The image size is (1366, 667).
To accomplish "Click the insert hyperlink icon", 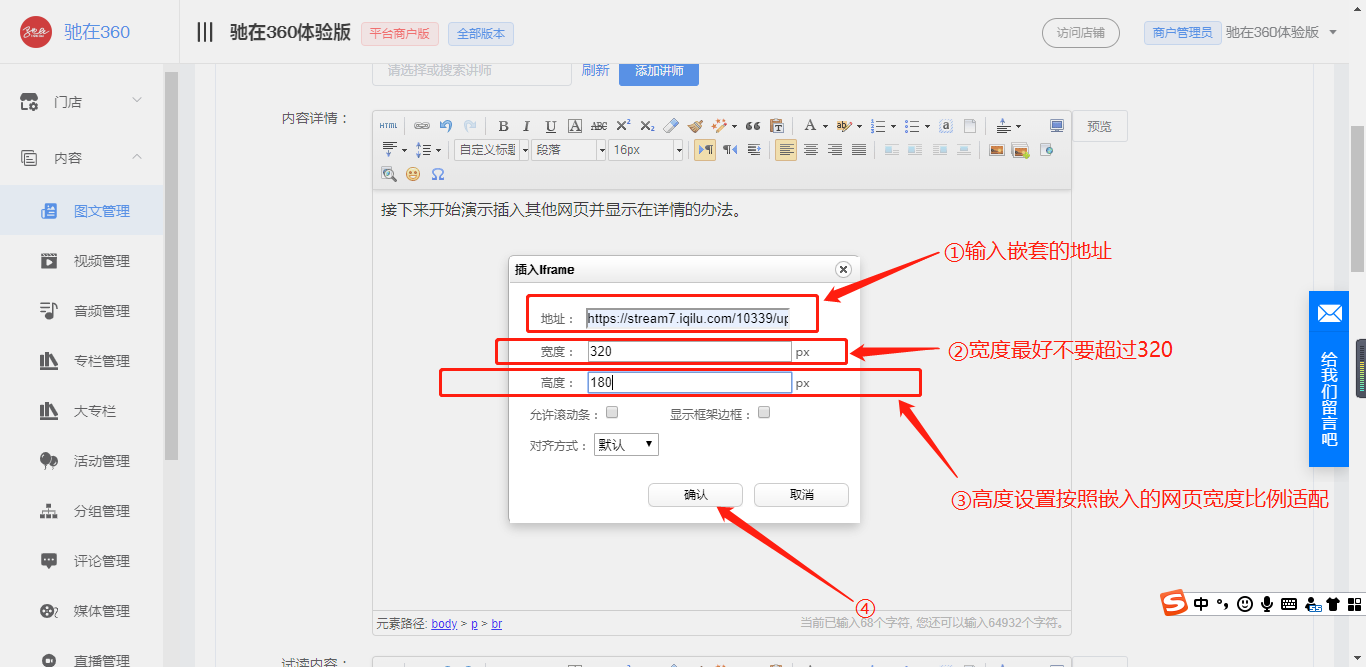I will pos(422,126).
